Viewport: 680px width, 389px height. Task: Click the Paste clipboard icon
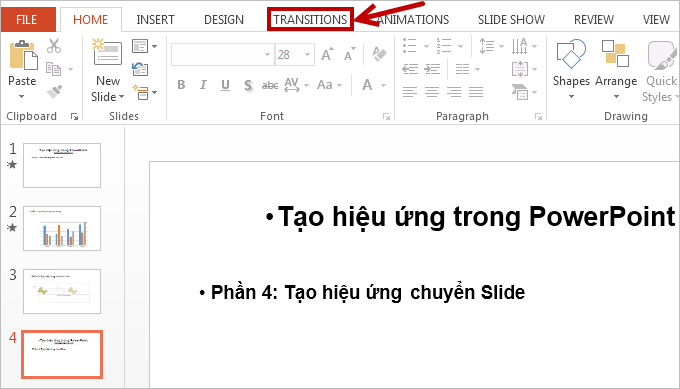click(23, 55)
